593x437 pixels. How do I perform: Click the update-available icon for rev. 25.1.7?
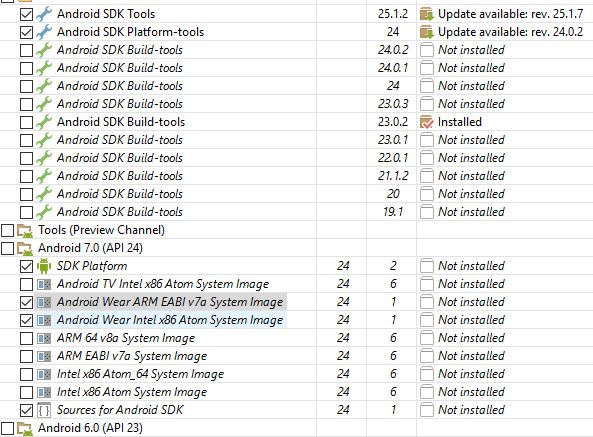click(x=427, y=14)
